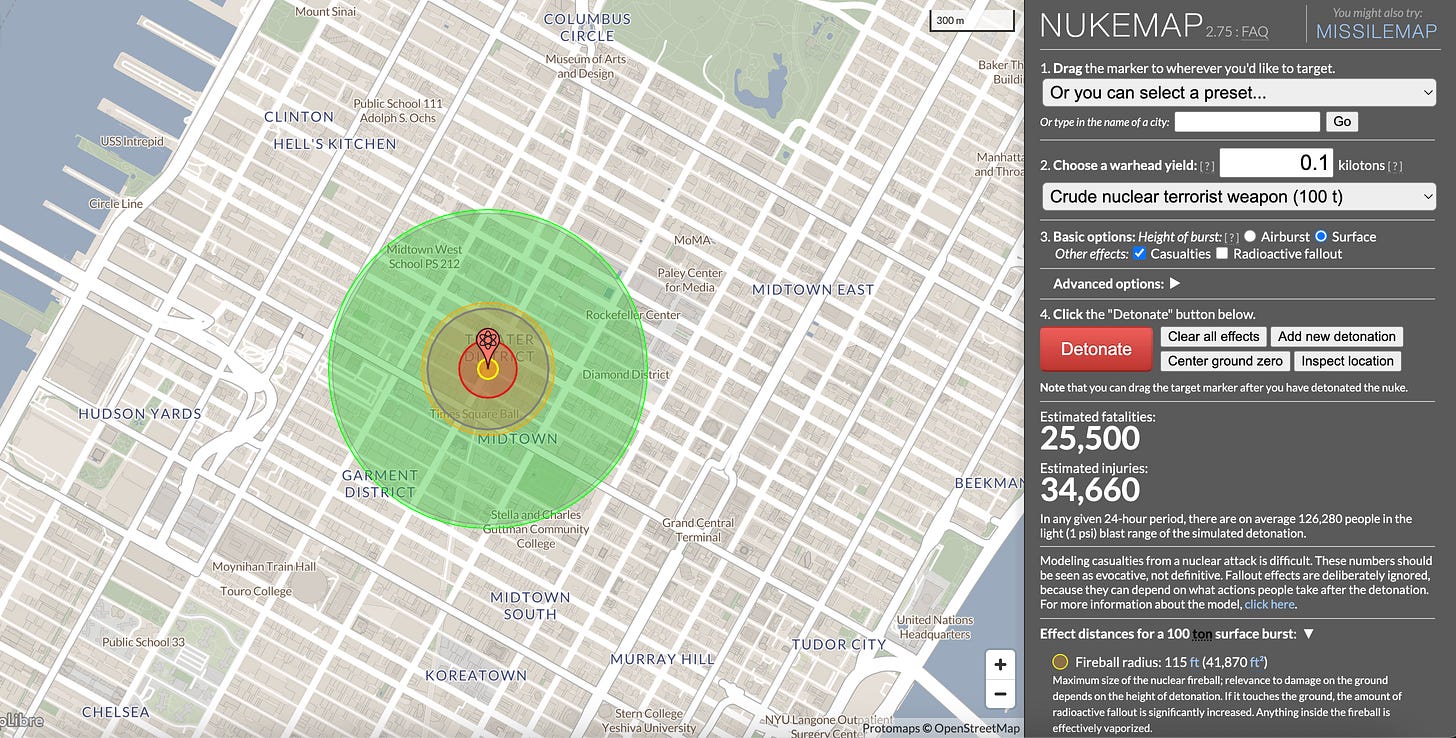Collapse the Effect distances section triangle
The height and width of the screenshot is (738, 1456).
(x=1308, y=633)
